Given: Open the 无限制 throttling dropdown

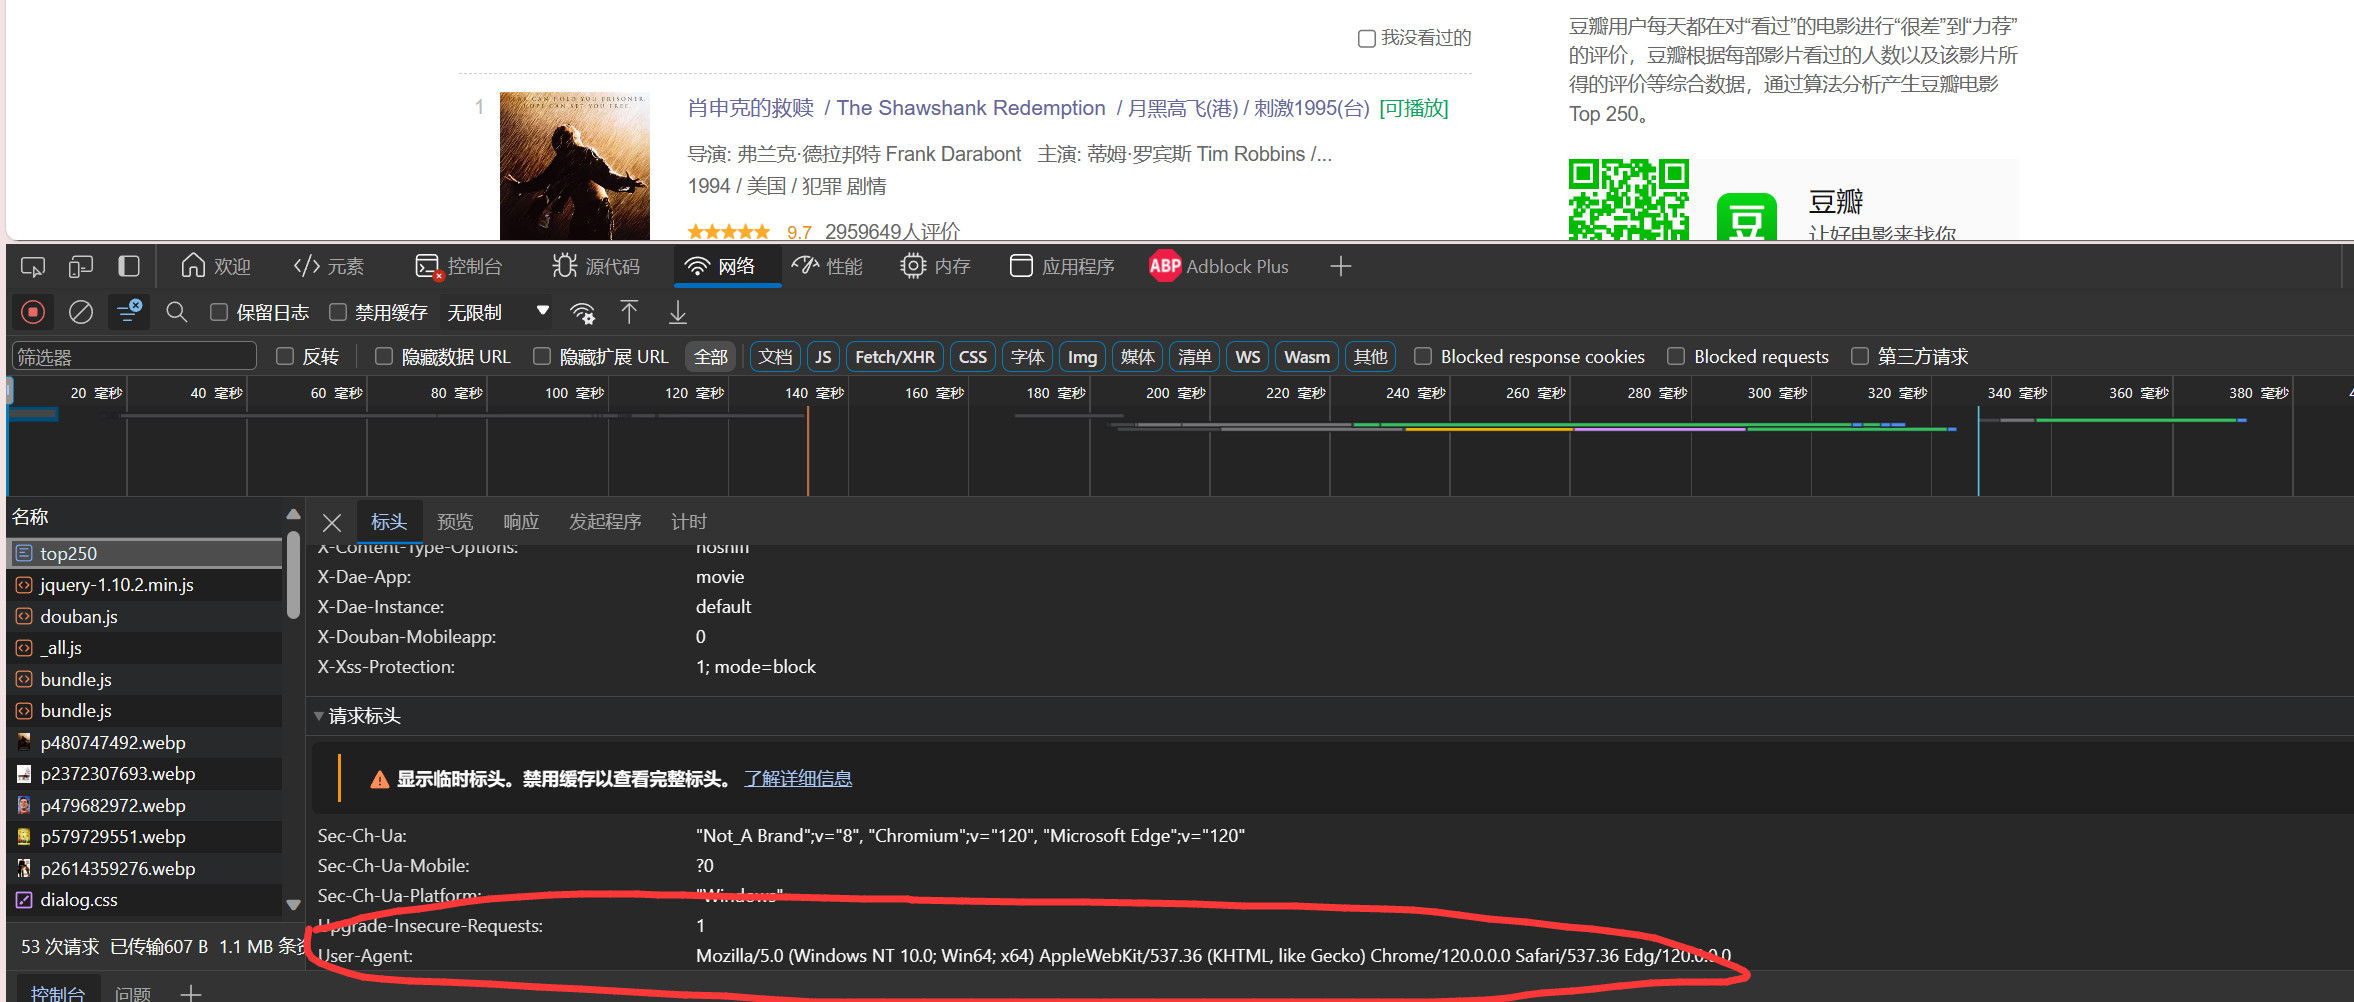Looking at the screenshot, I should click(497, 313).
